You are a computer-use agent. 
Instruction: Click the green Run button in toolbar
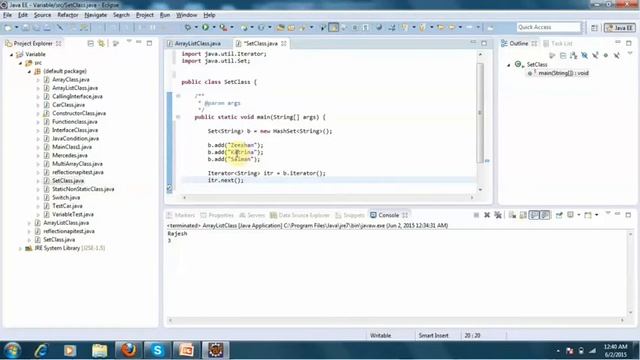click(205, 27)
